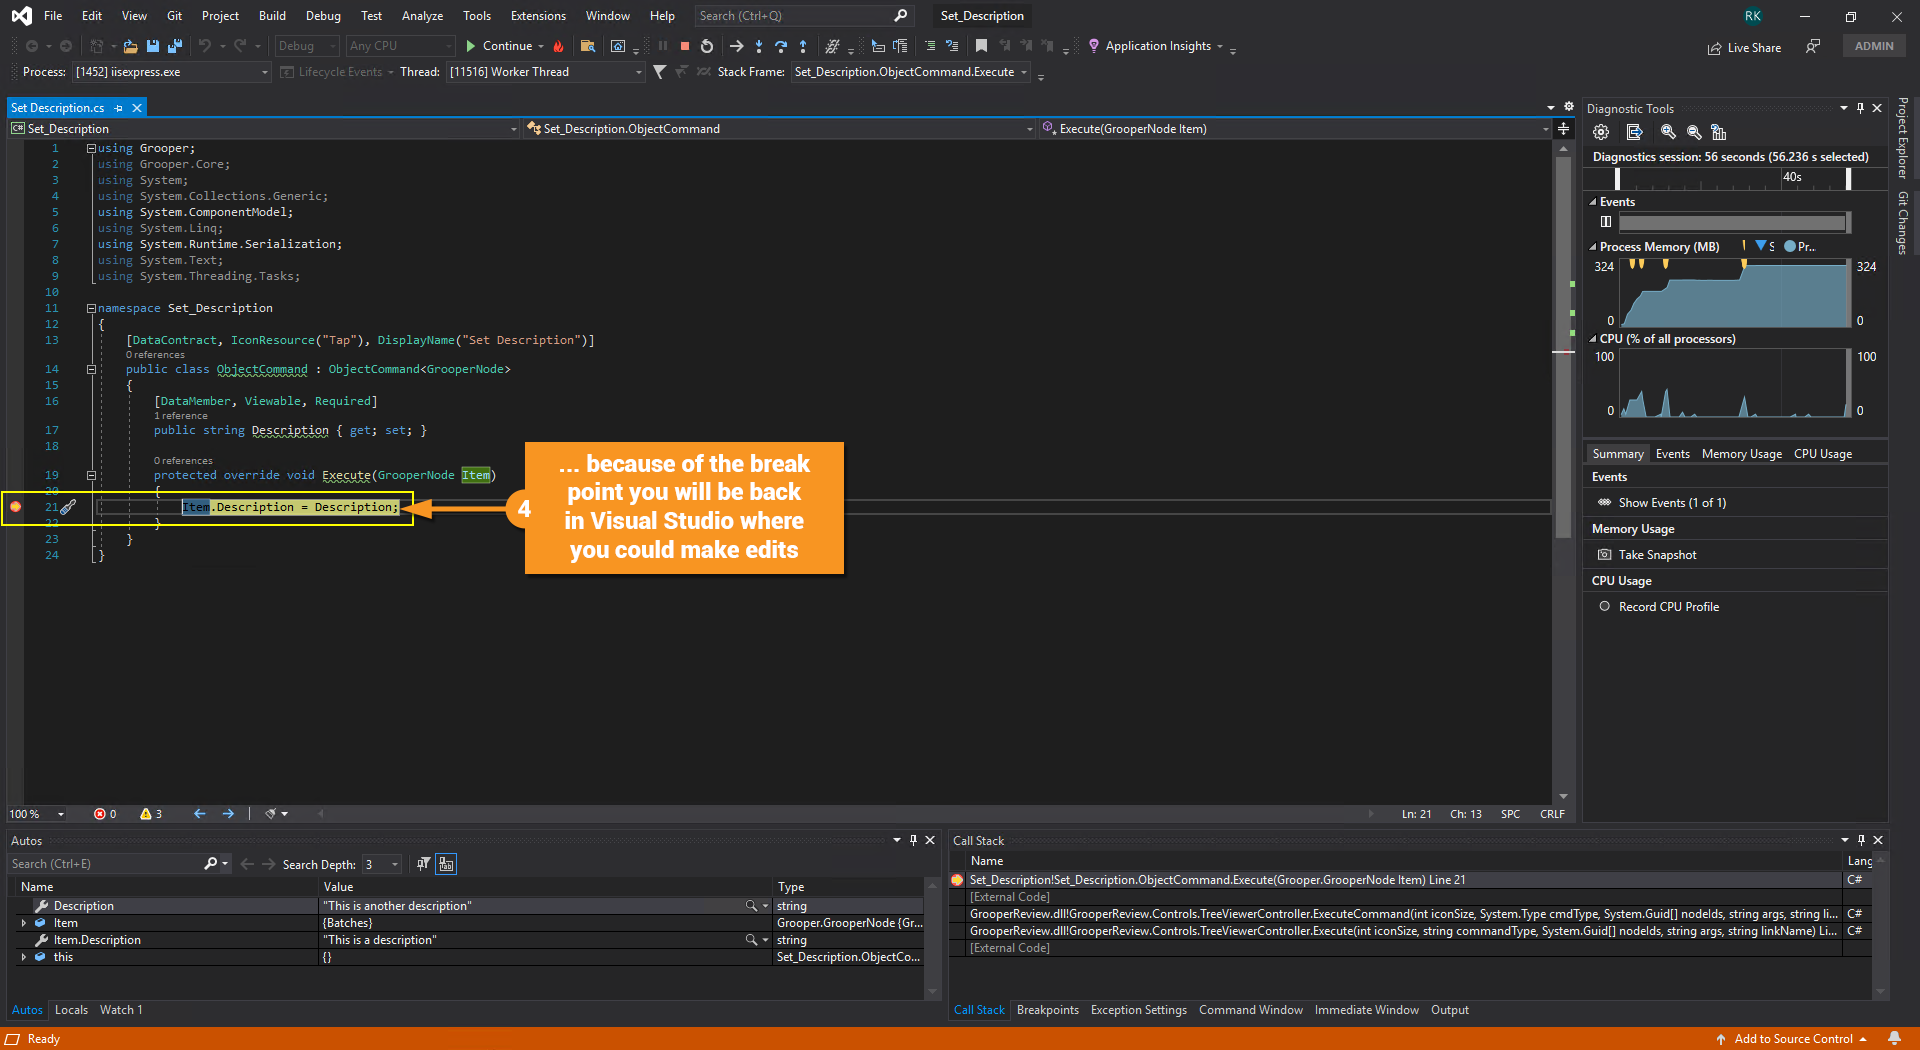Click the Step Into arrow icon

[x=759, y=46]
